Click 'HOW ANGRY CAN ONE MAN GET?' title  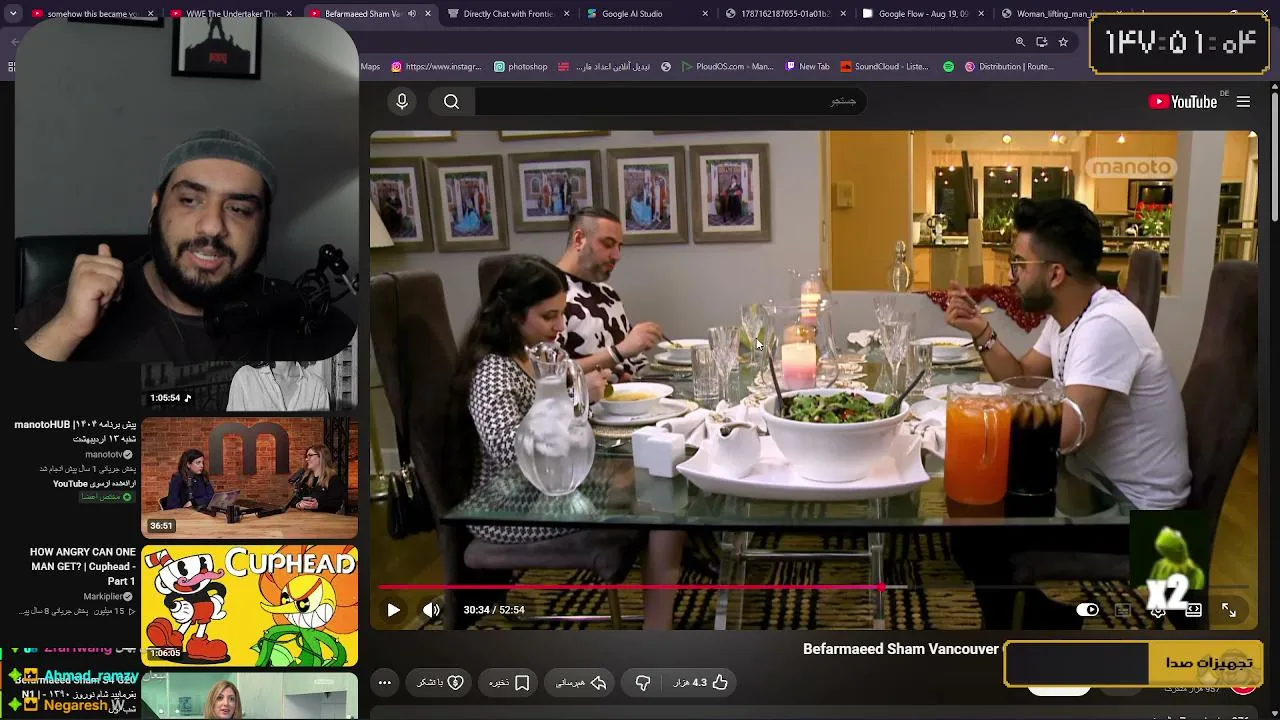83,566
